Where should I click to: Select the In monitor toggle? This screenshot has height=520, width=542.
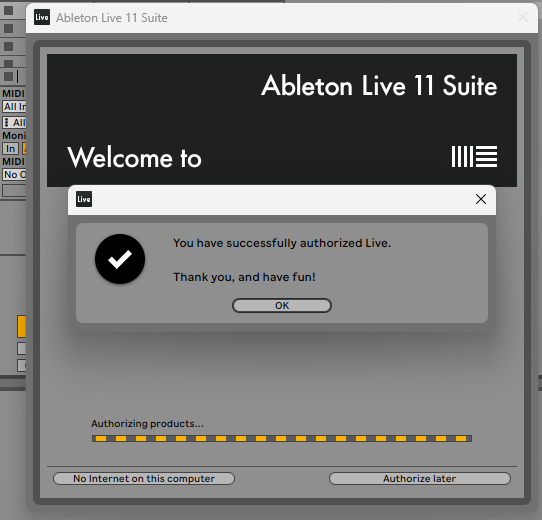click(x=10, y=149)
